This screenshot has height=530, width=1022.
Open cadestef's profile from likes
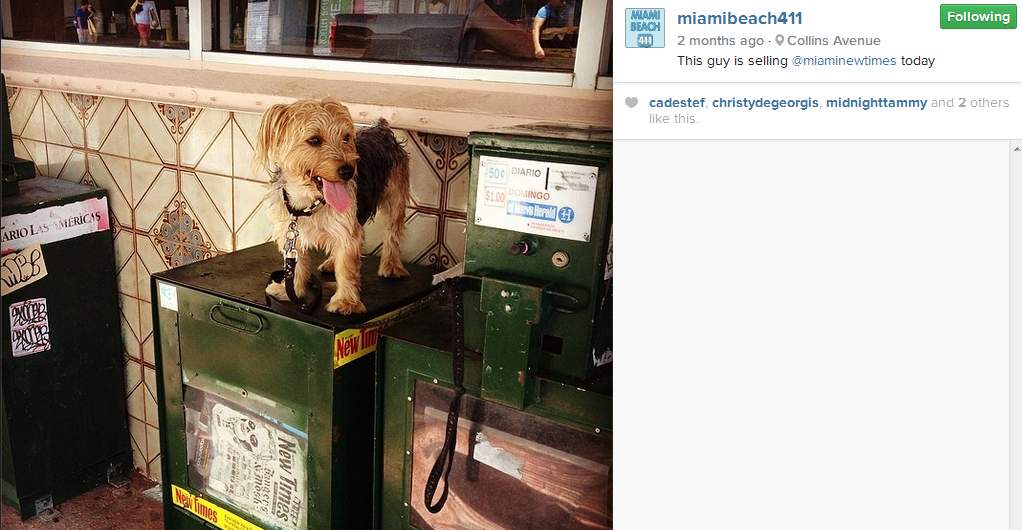pos(677,102)
